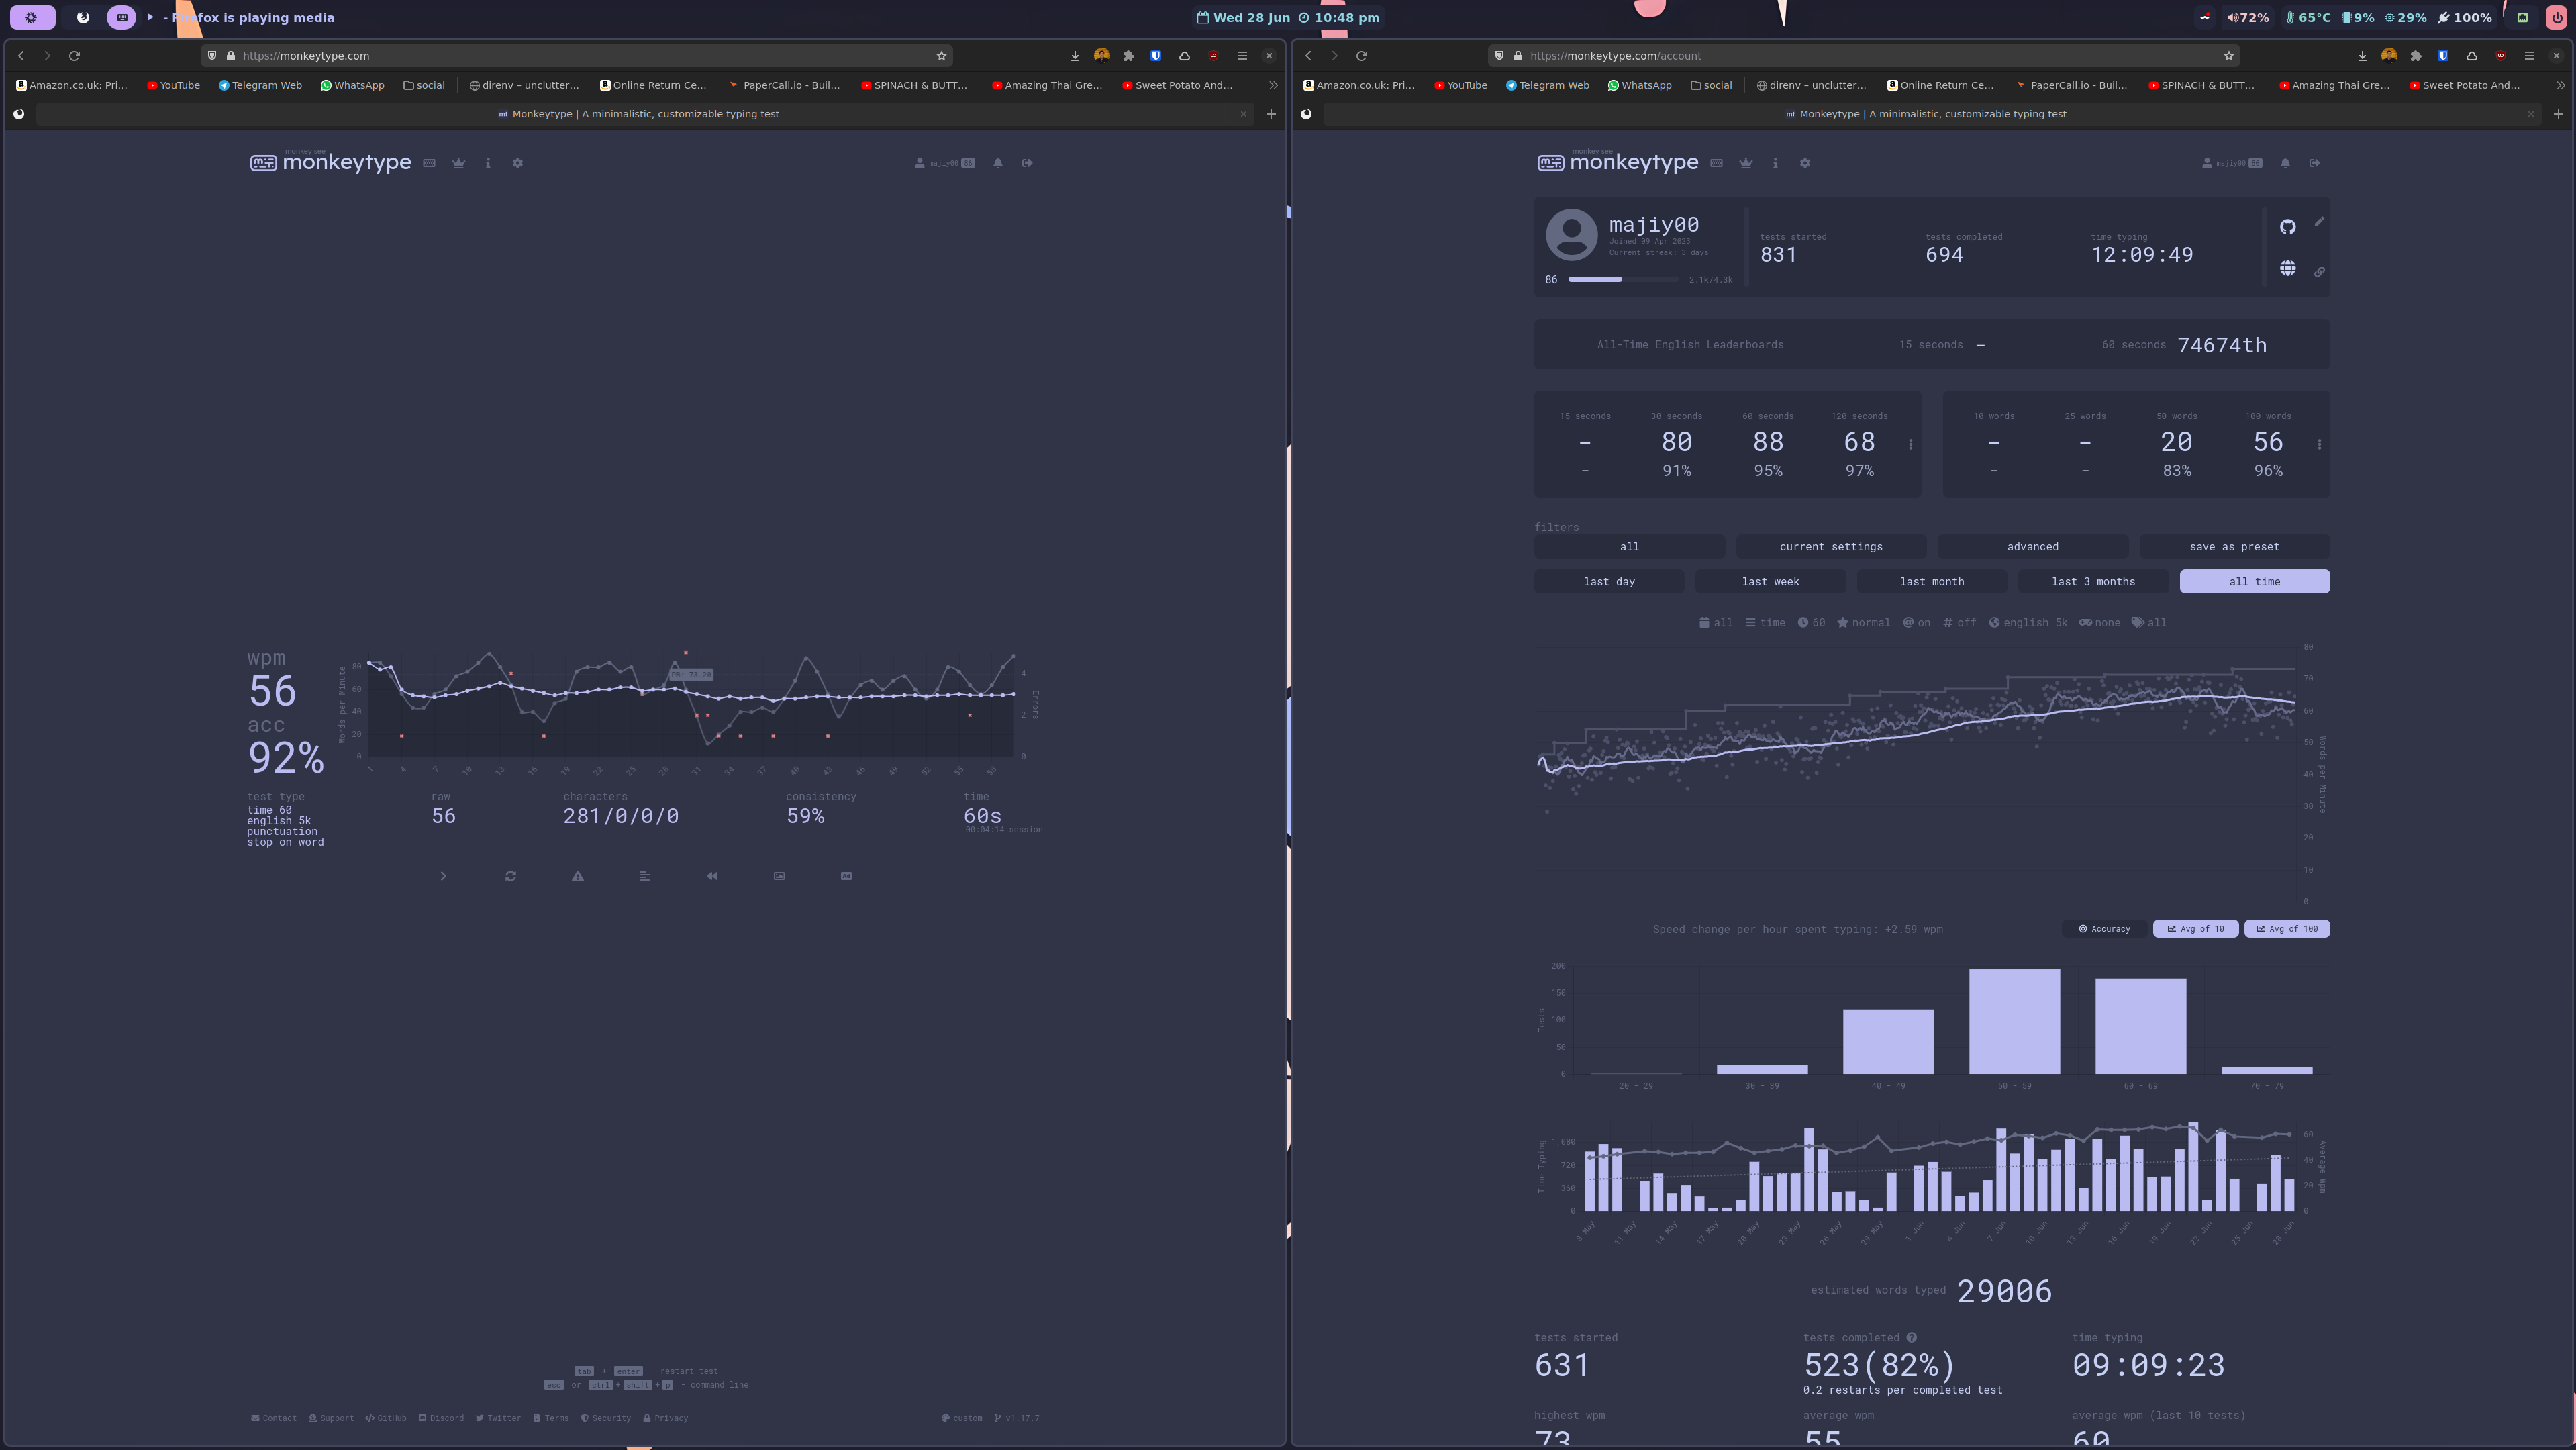Bookmark star in left address bar
2576x1450 pixels.
941,56
